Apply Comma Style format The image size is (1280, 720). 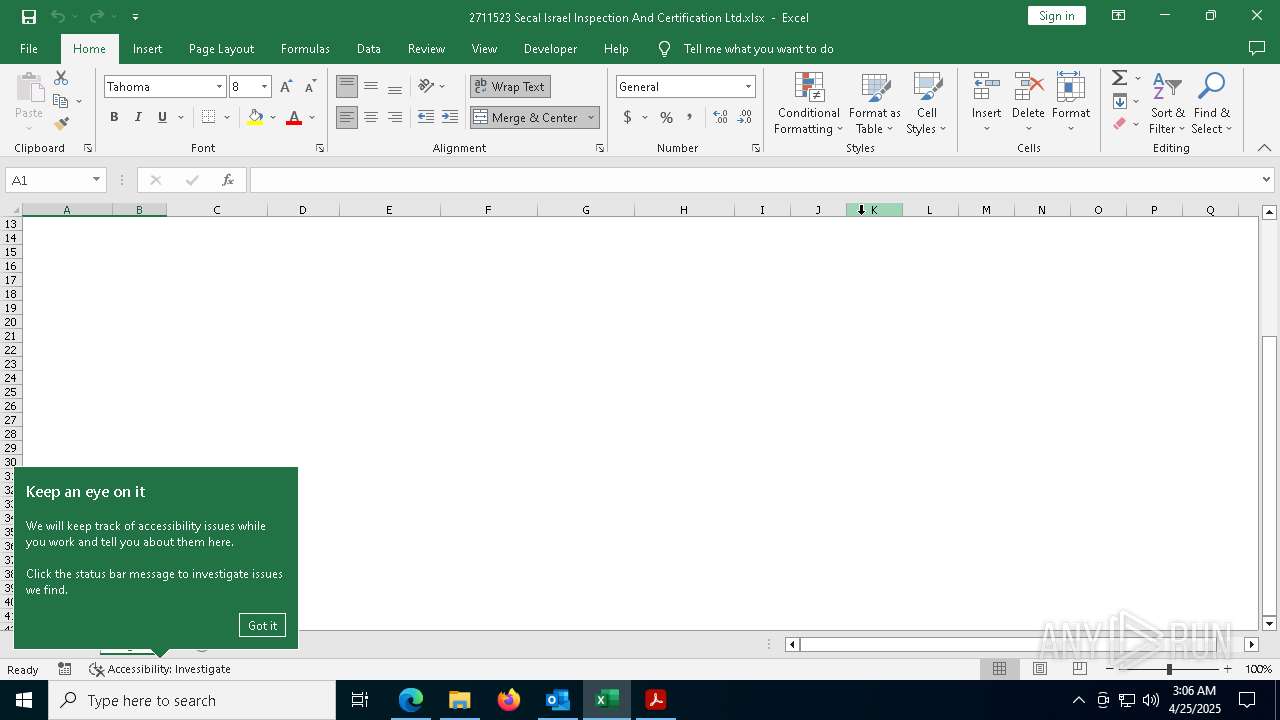point(690,117)
